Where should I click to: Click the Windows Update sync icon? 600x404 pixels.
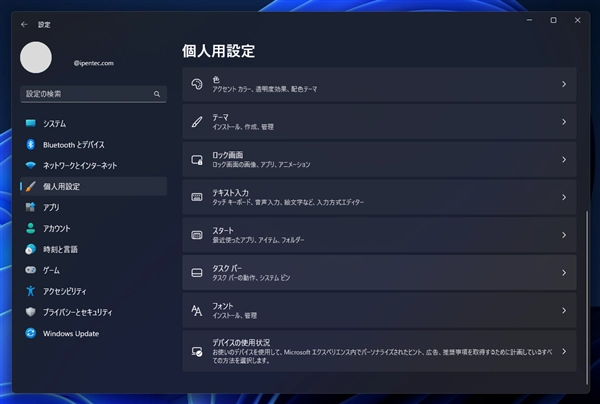coord(31,333)
